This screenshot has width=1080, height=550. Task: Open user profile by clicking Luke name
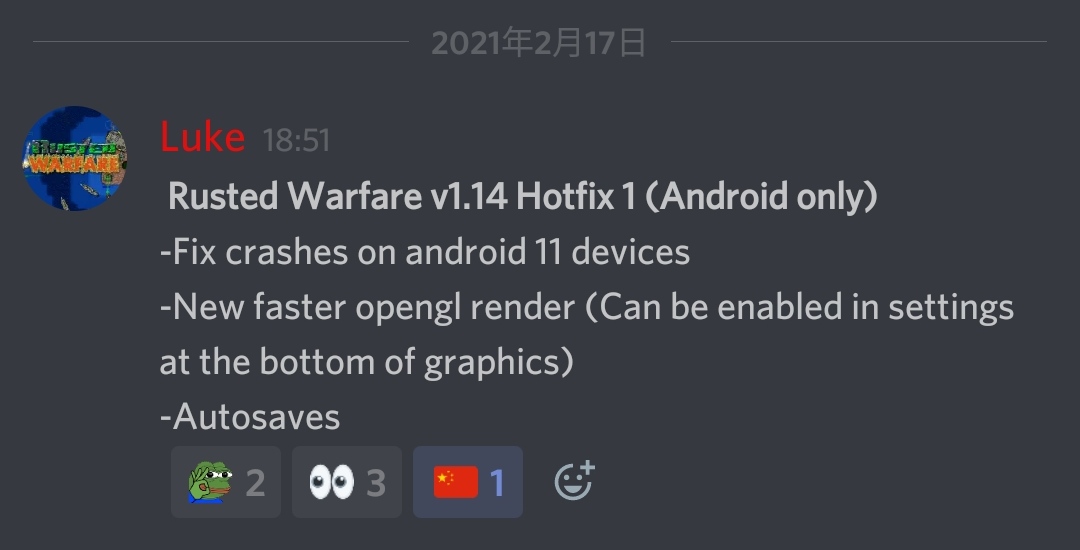click(x=202, y=138)
